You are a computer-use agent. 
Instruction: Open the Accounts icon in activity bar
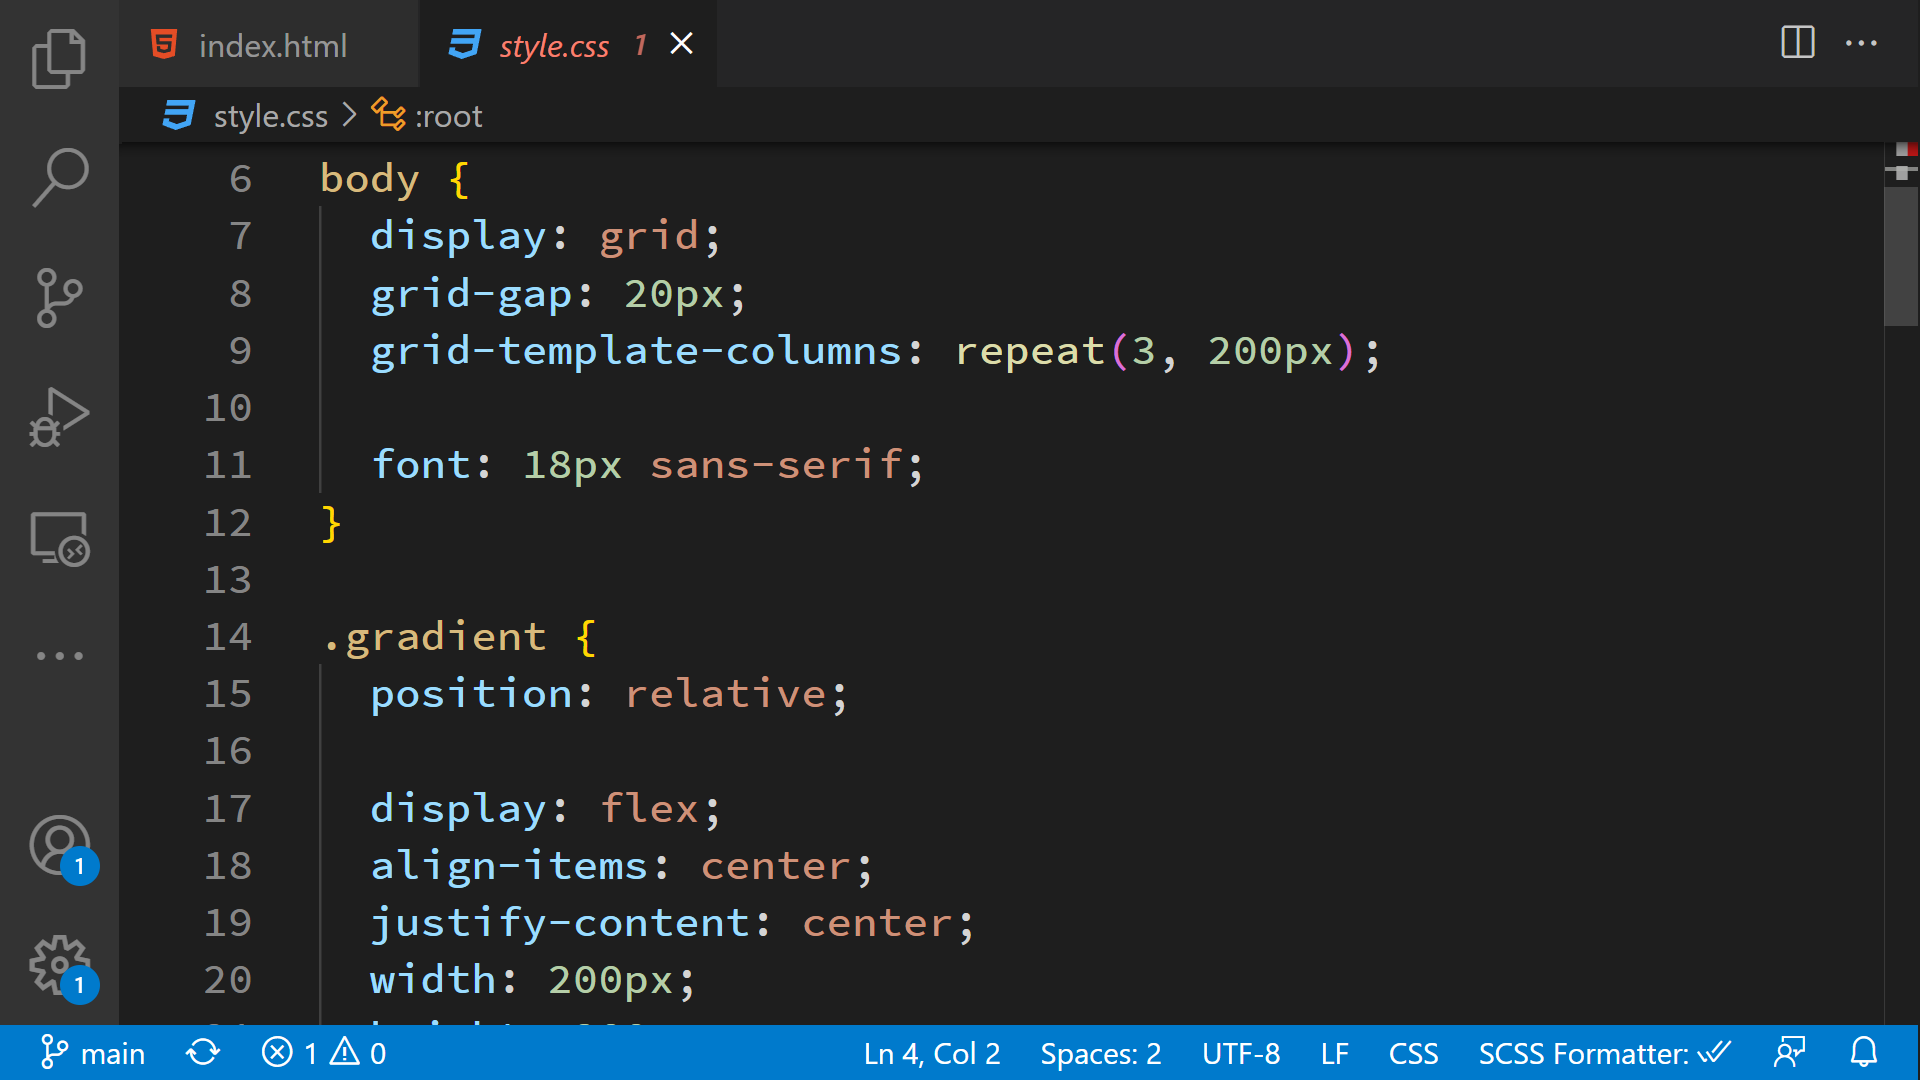pyautogui.click(x=59, y=845)
